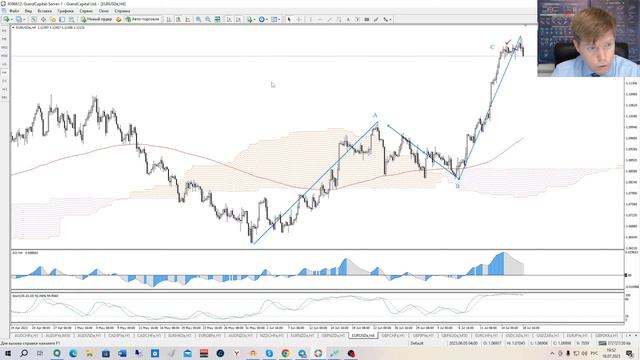Open the Графики menu
This screenshot has width=640, height=360.
(x=65, y=11)
